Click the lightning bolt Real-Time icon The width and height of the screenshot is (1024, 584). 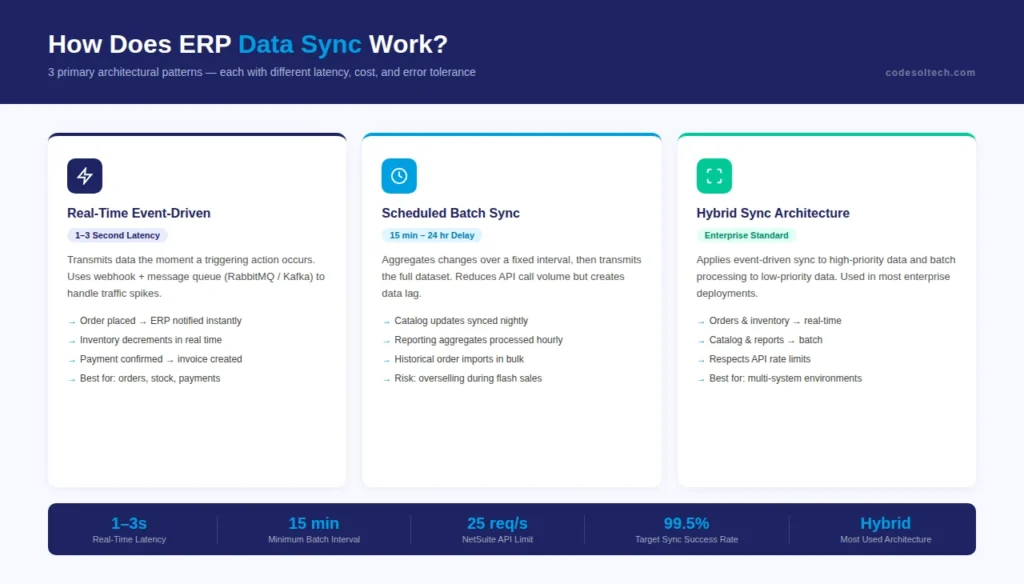[84, 176]
